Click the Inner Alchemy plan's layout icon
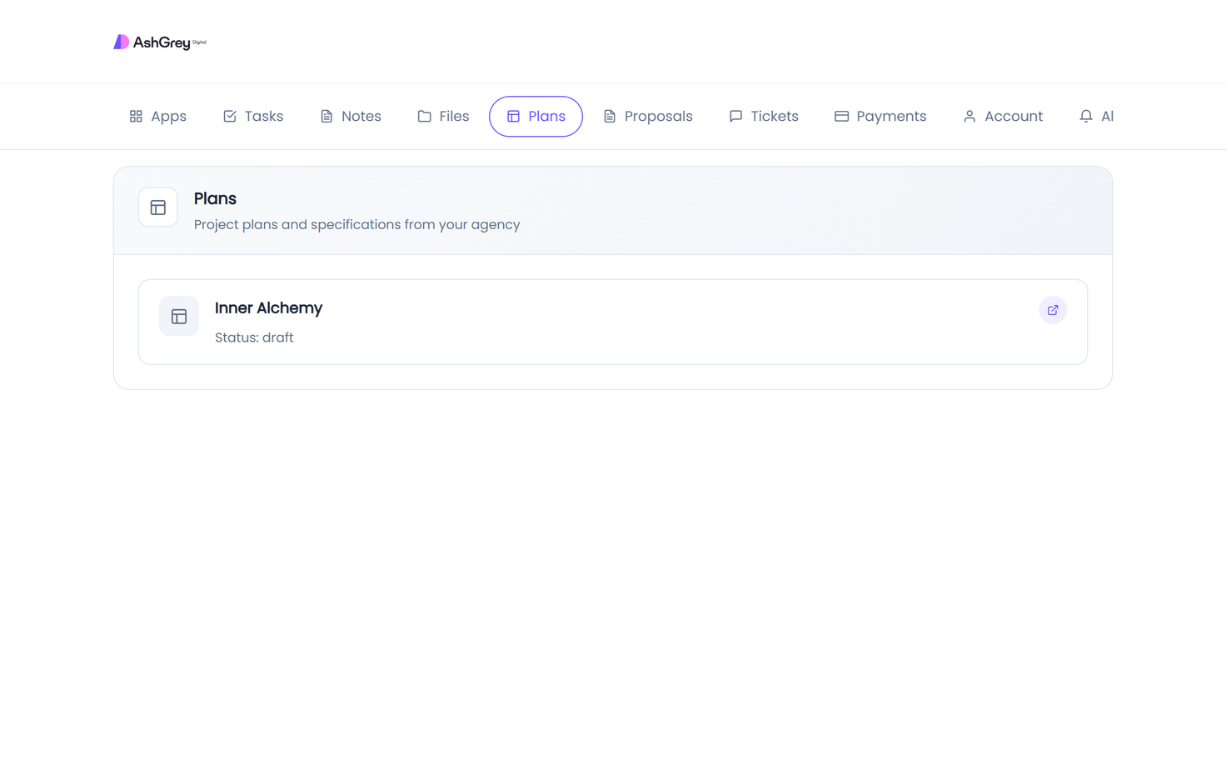 179,317
